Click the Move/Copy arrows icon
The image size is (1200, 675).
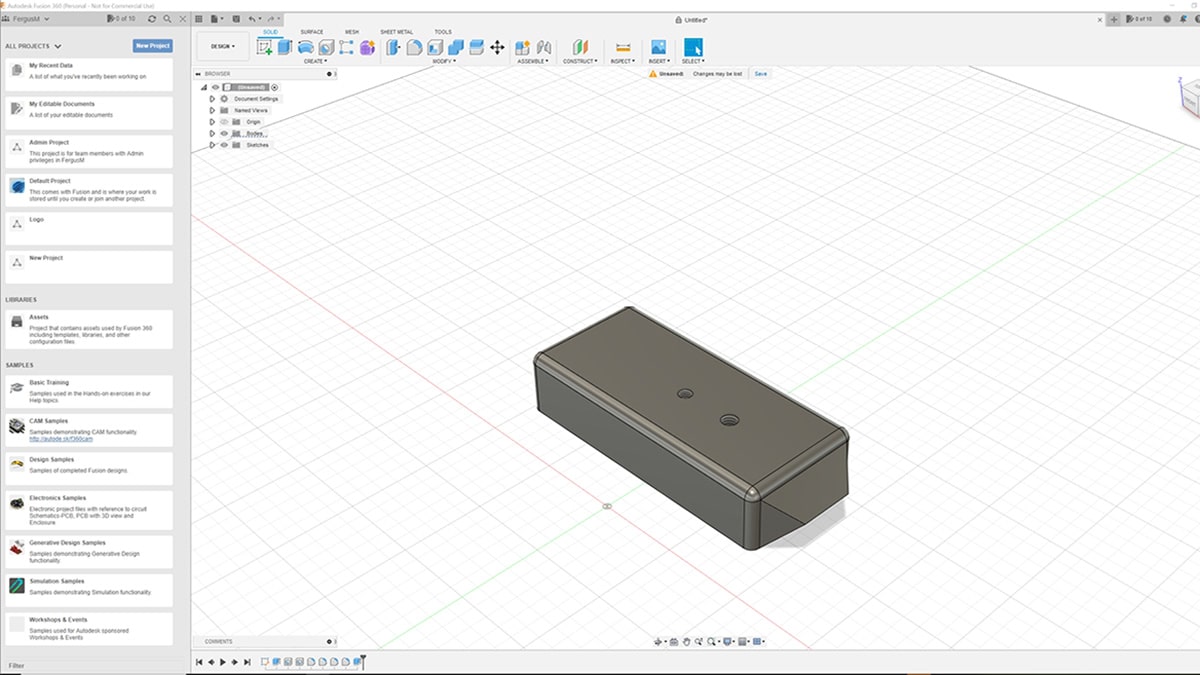click(497, 47)
